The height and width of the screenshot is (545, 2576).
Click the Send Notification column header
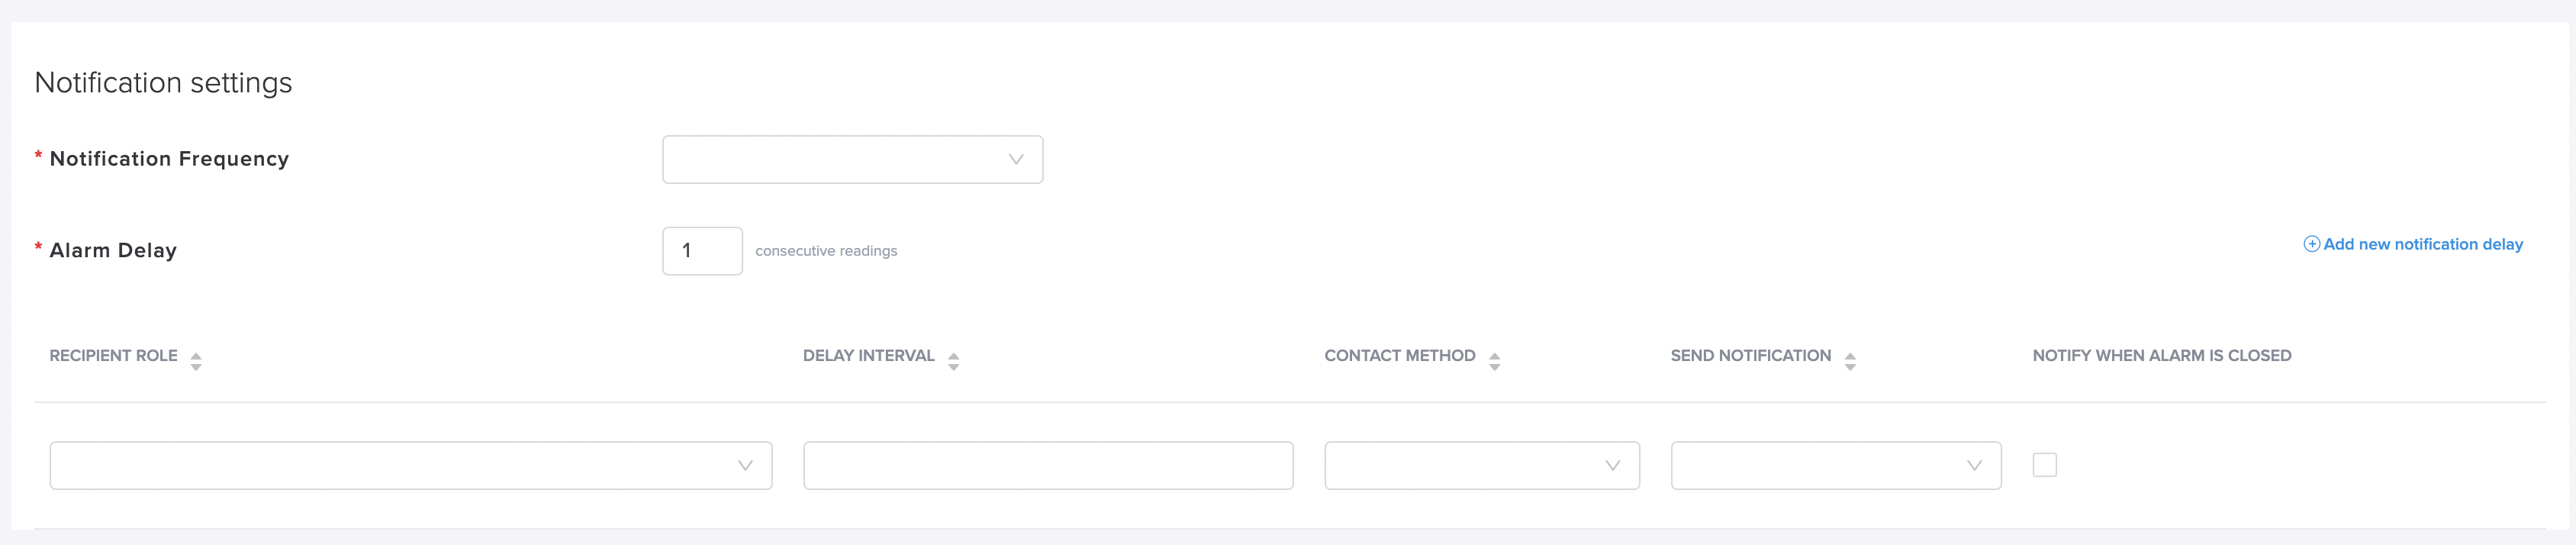[x=1751, y=356]
